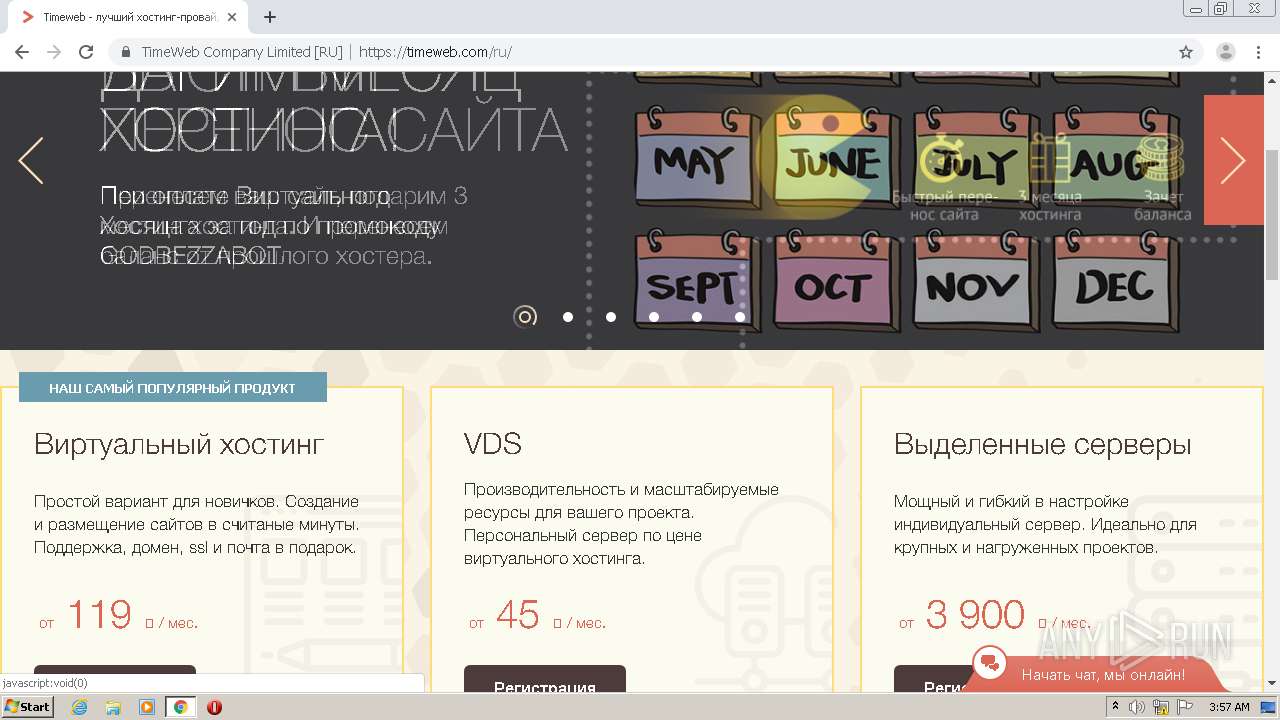The image size is (1280, 720).
Task: Show hidden system tray icons
Action: 1115,707
